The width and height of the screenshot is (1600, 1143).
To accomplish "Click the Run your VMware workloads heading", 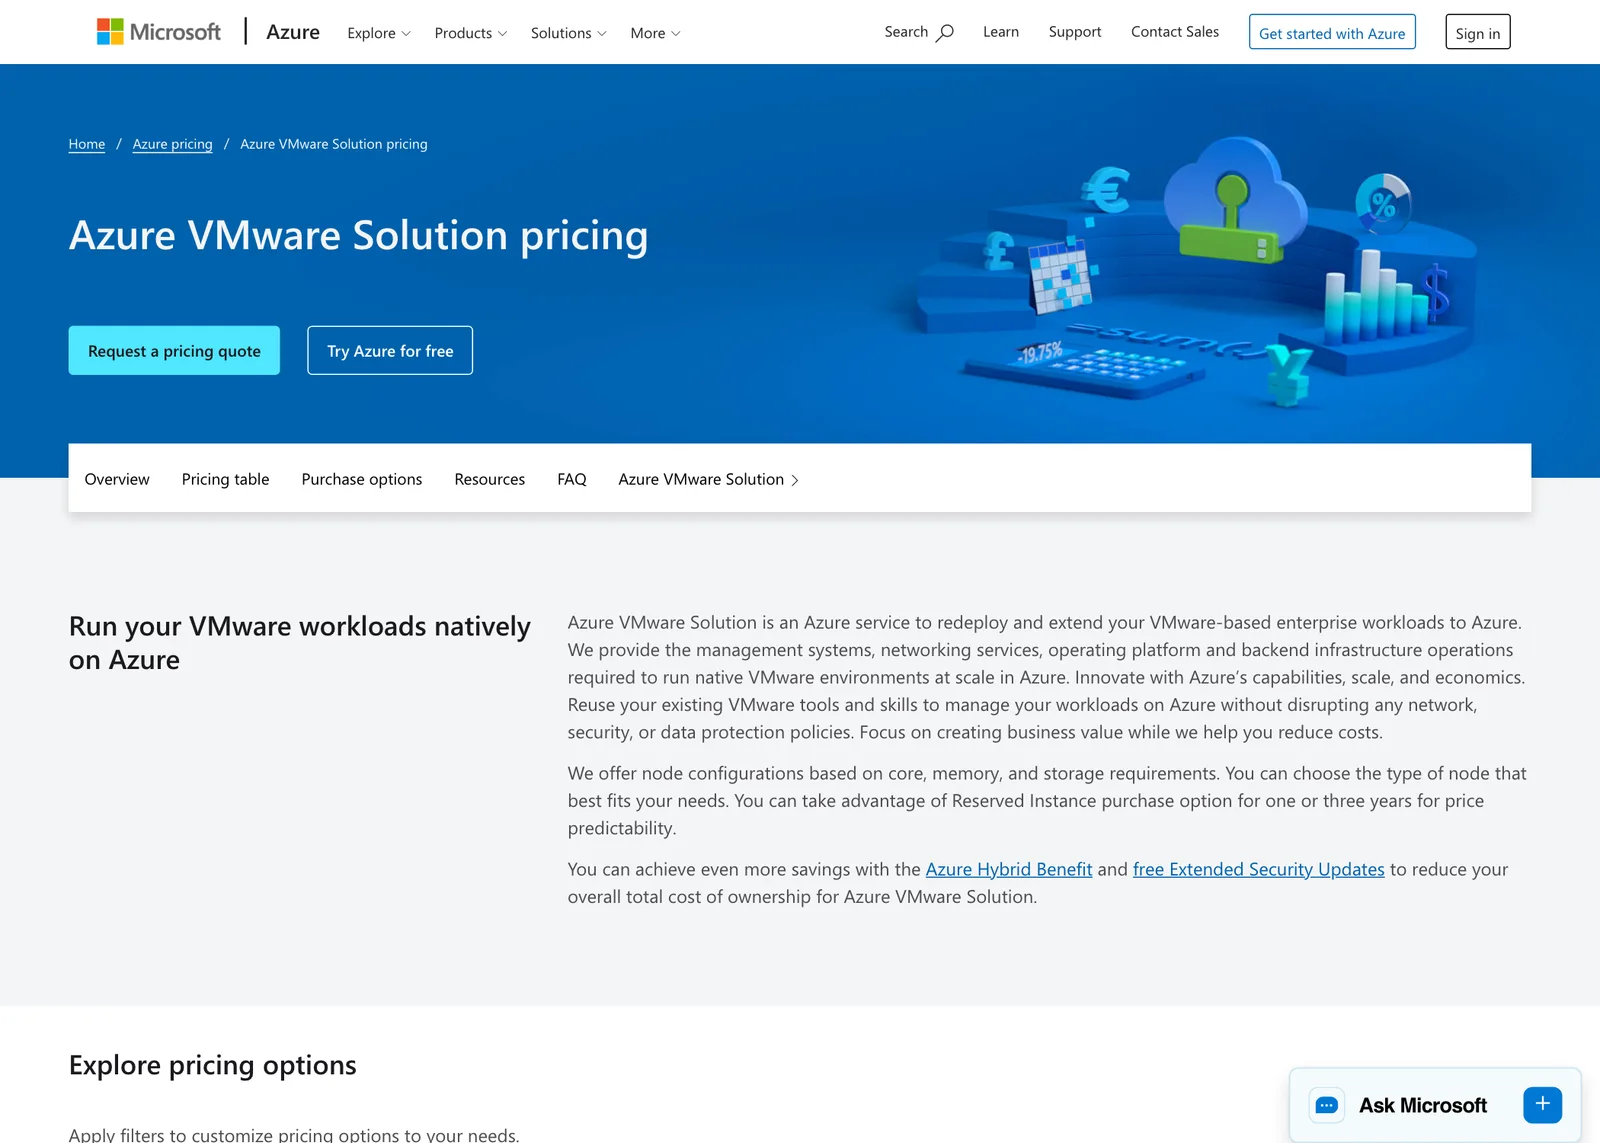I will click(300, 643).
